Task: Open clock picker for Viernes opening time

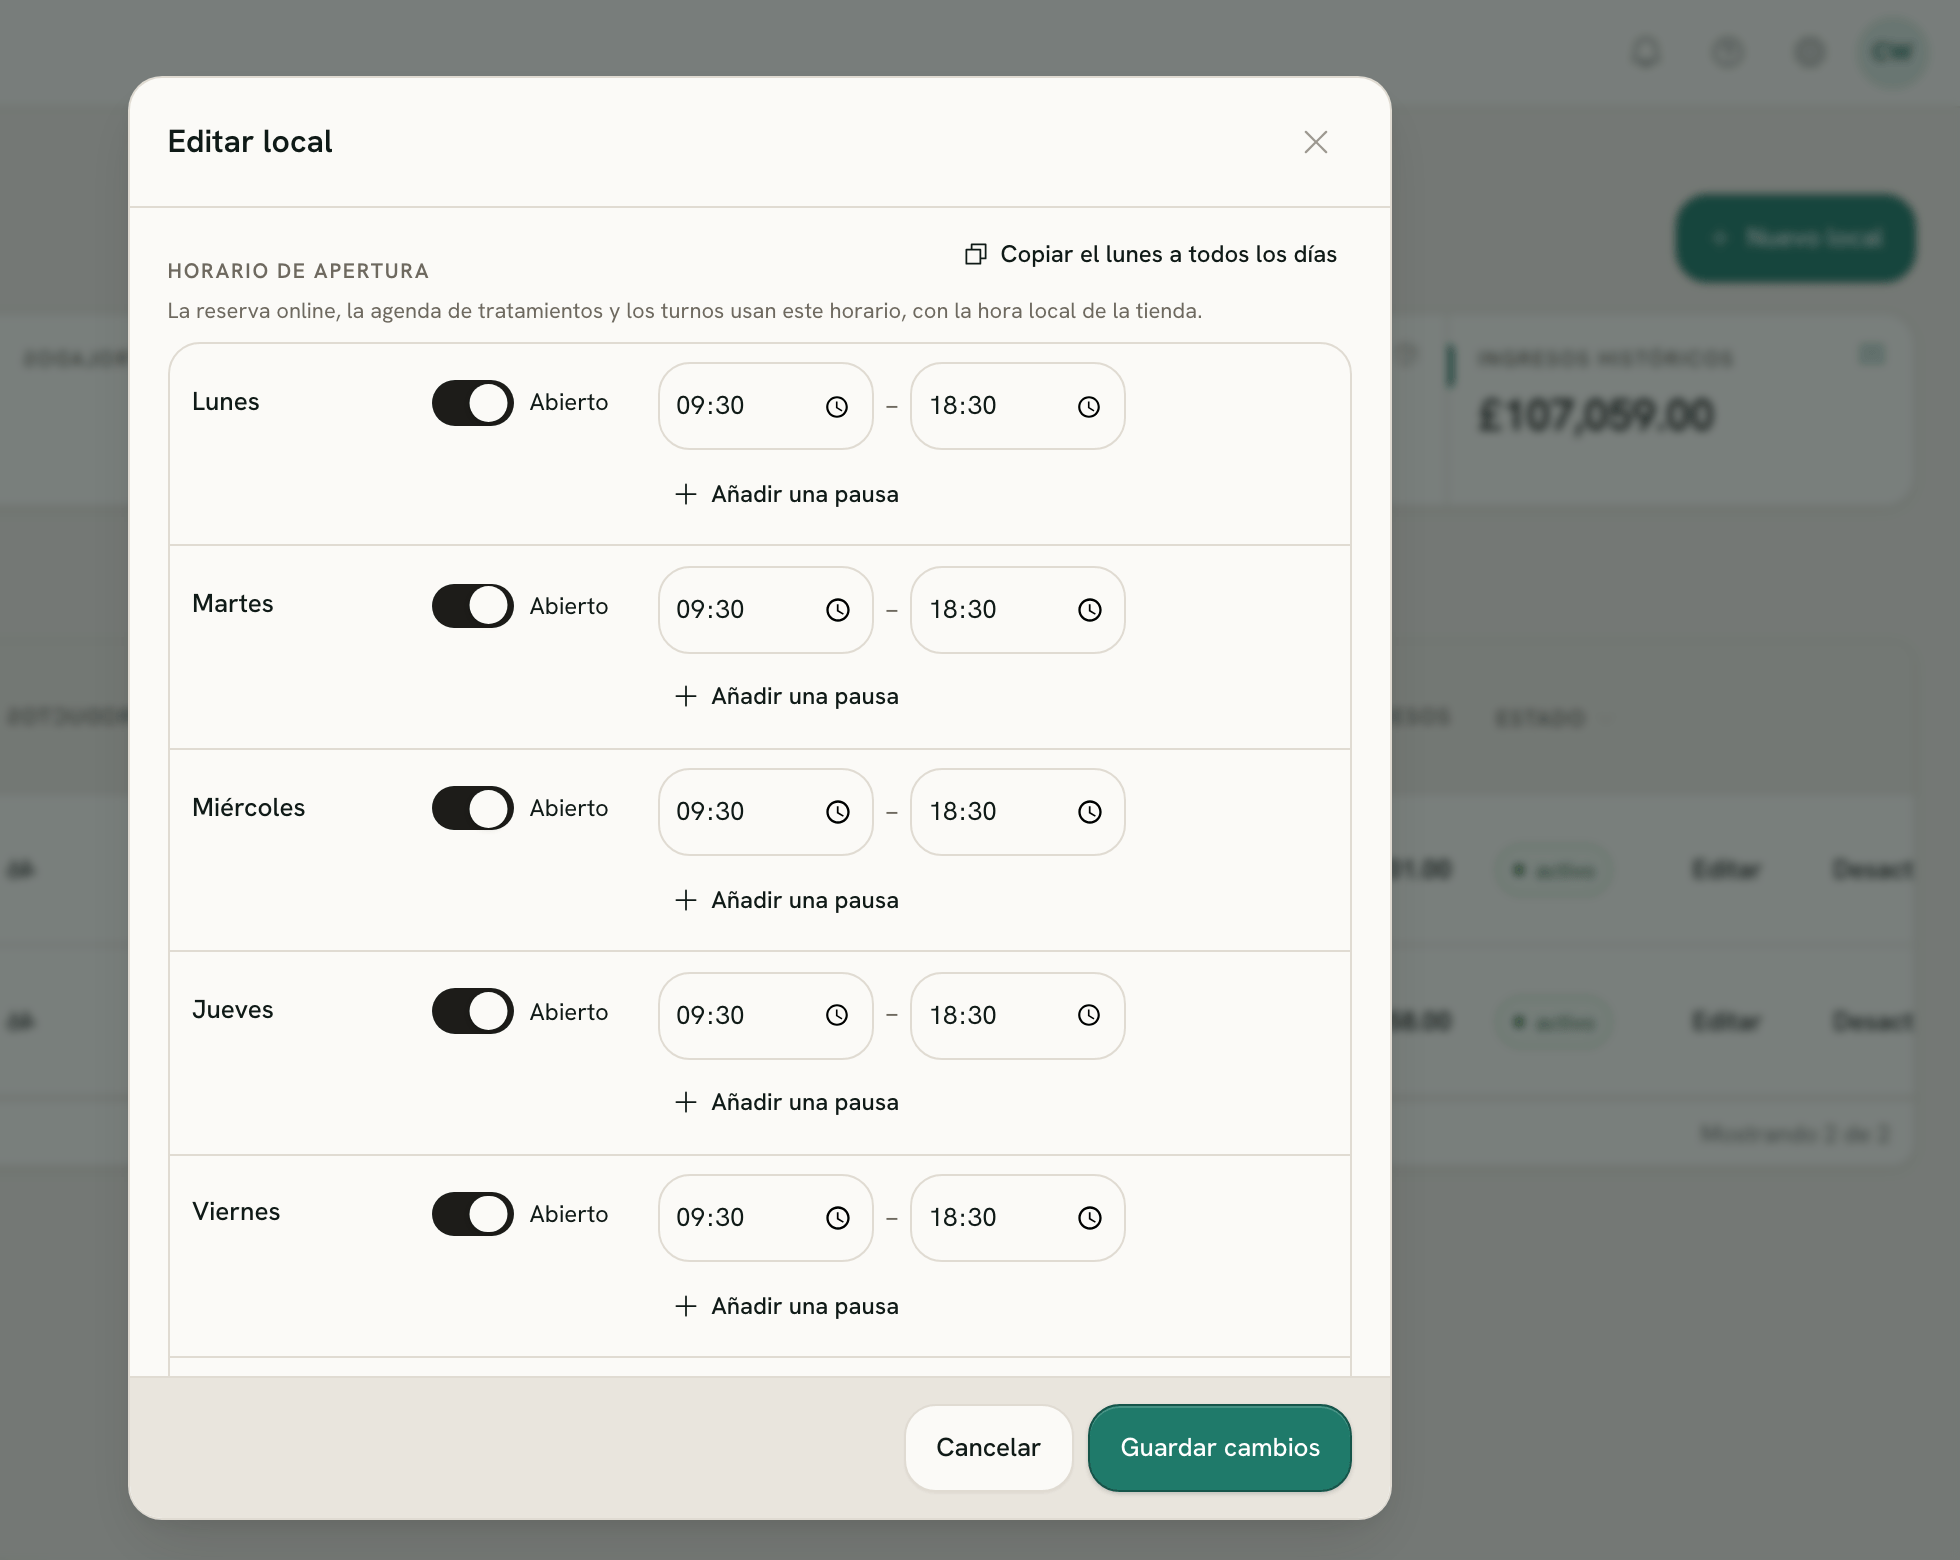Action: coord(837,1218)
